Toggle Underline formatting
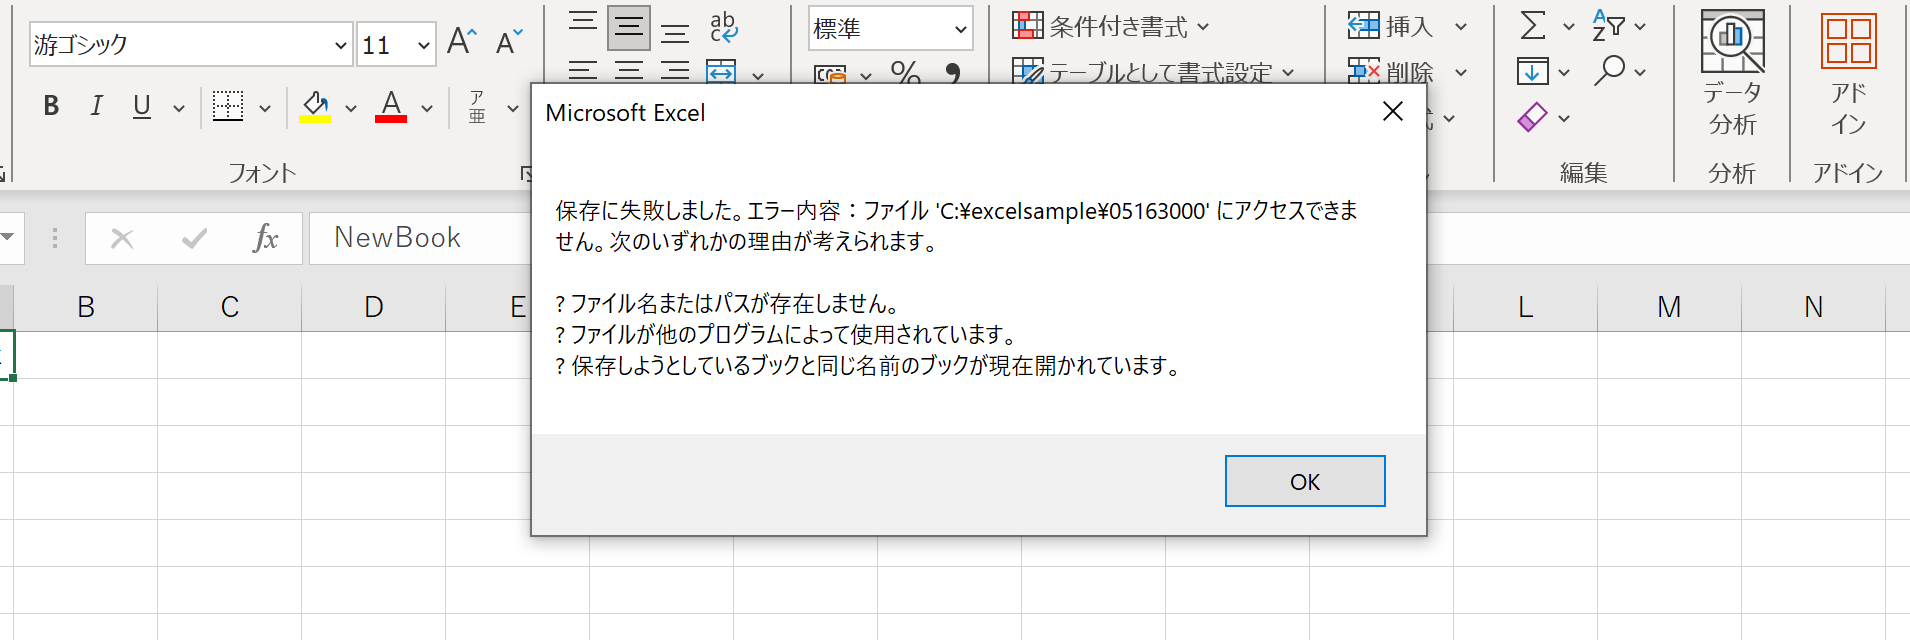This screenshot has width=1910, height=640. [x=142, y=106]
